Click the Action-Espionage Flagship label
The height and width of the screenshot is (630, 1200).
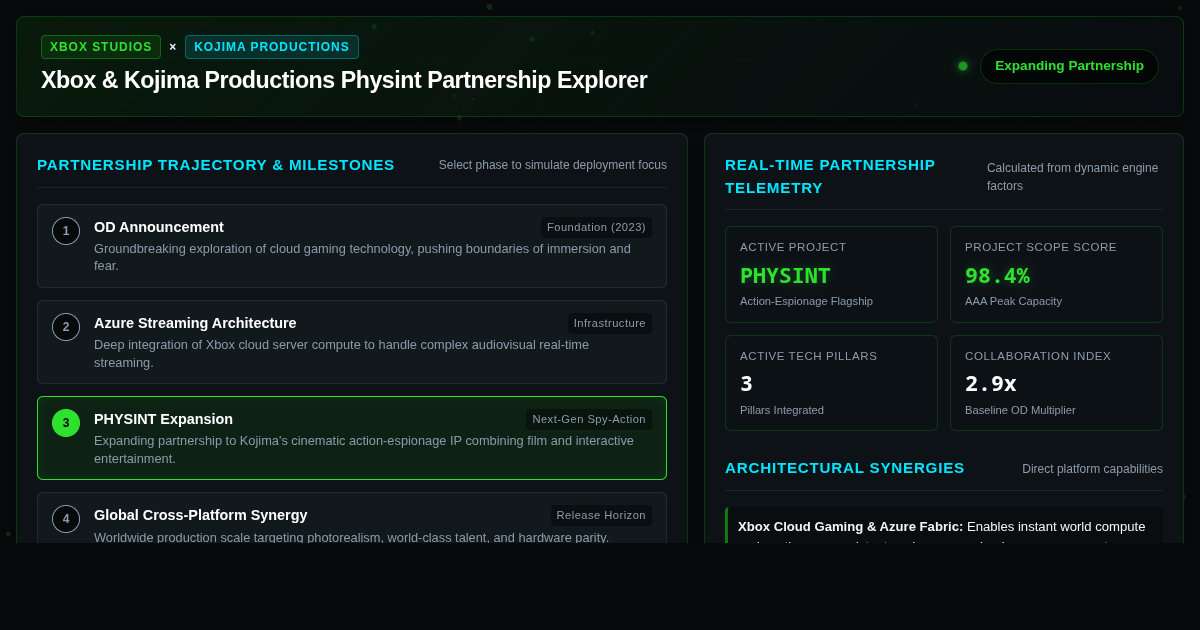[x=806, y=301]
